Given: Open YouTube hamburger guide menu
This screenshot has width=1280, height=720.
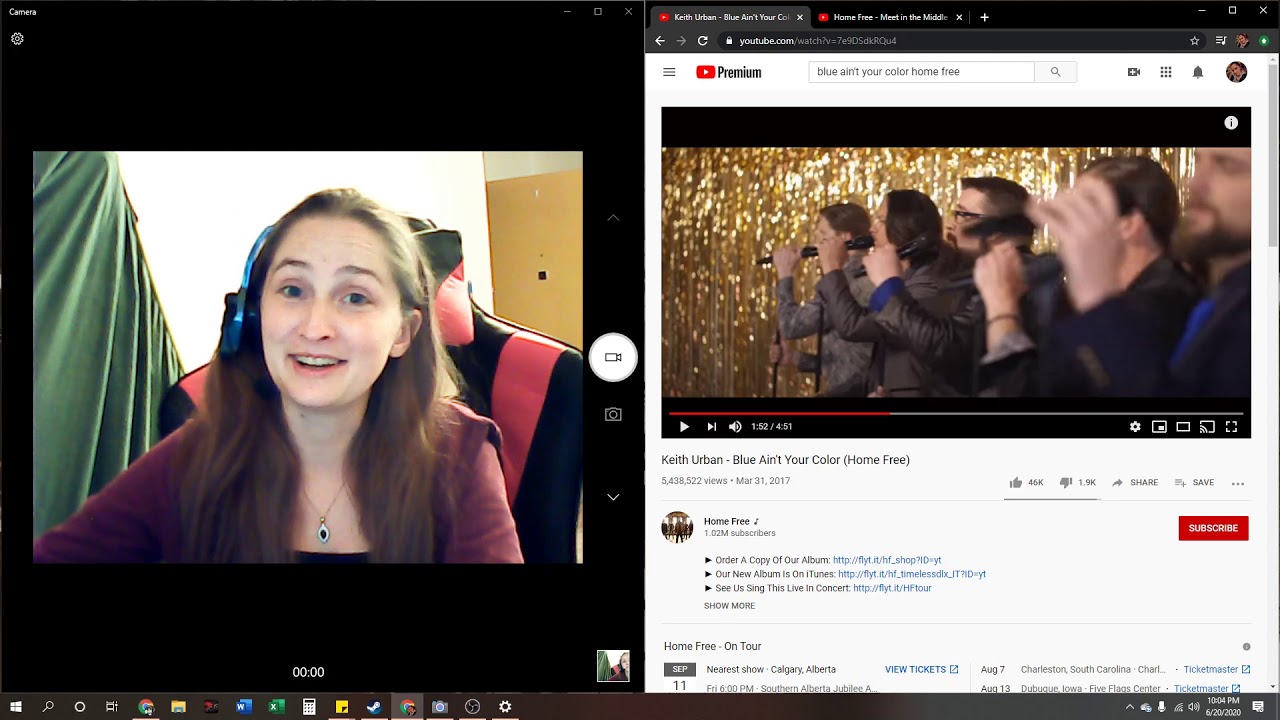Looking at the screenshot, I should click(669, 72).
